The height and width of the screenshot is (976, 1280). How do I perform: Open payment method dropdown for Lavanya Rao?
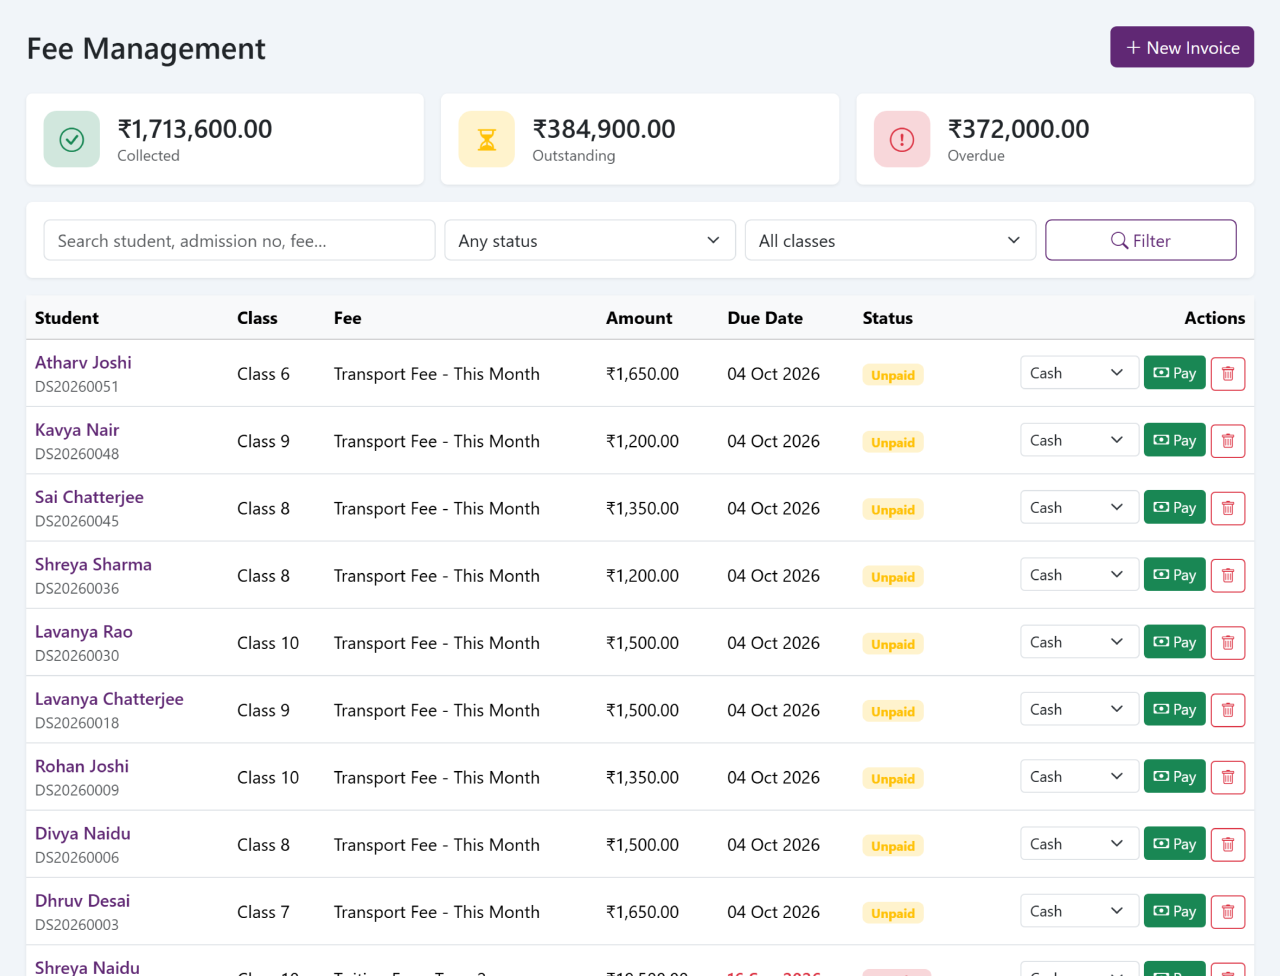click(x=1079, y=642)
